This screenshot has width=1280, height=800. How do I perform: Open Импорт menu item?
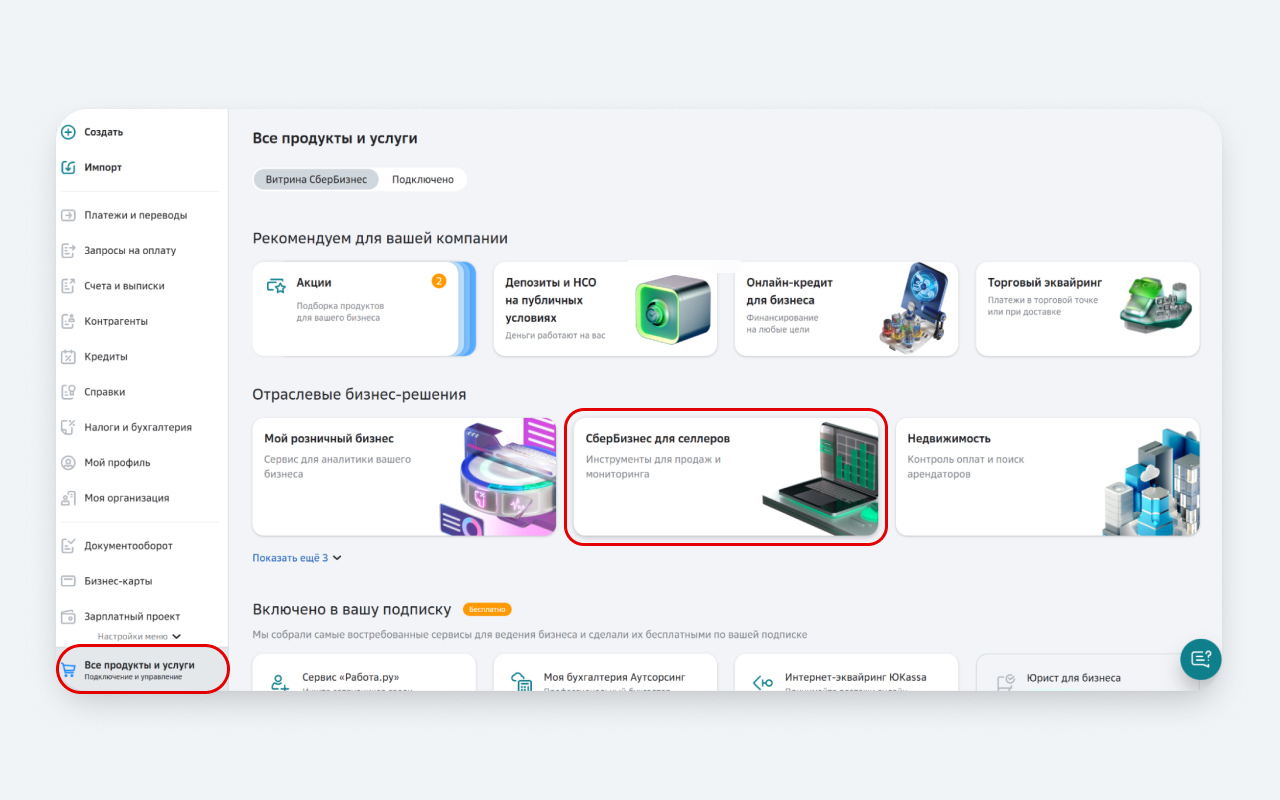click(x=103, y=167)
